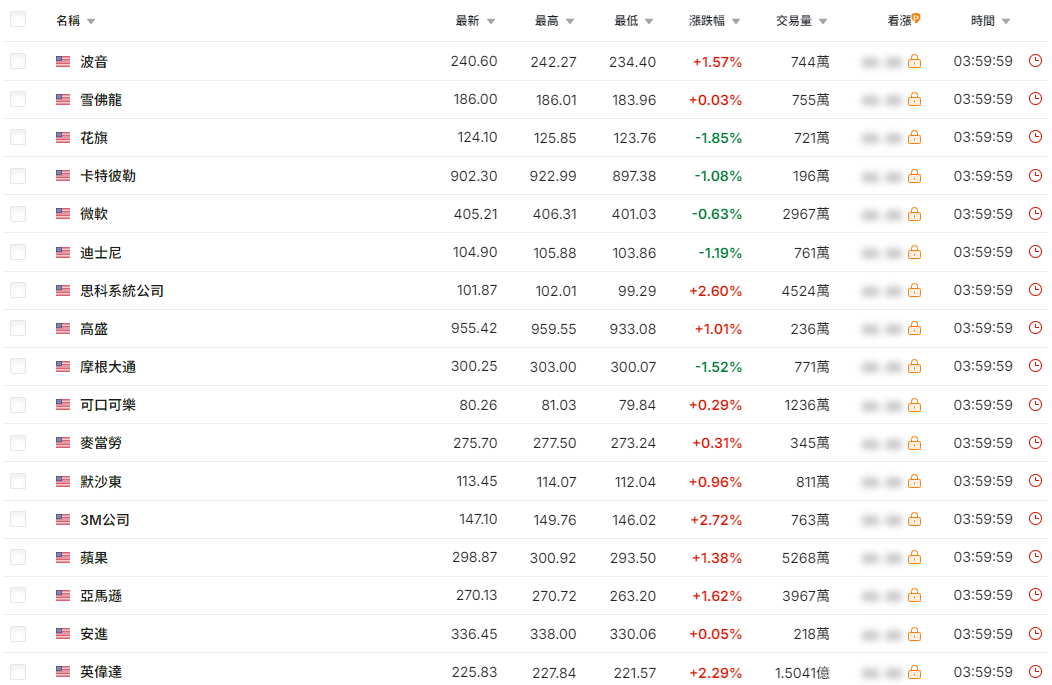Click the lock icon in the 英偉達 row
This screenshot has height=685, width=1052.
(x=914, y=672)
